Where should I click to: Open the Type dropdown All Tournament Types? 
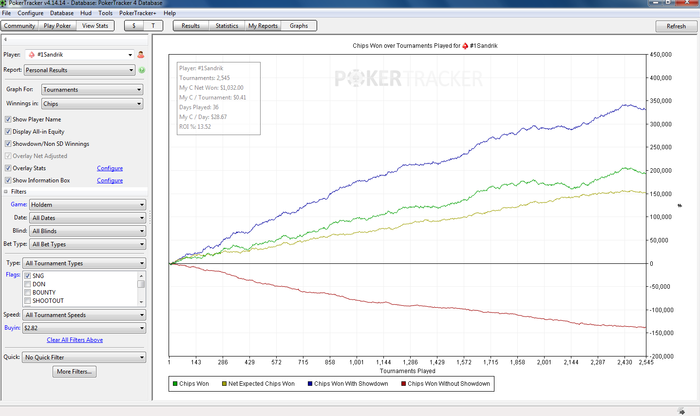(x=84, y=263)
